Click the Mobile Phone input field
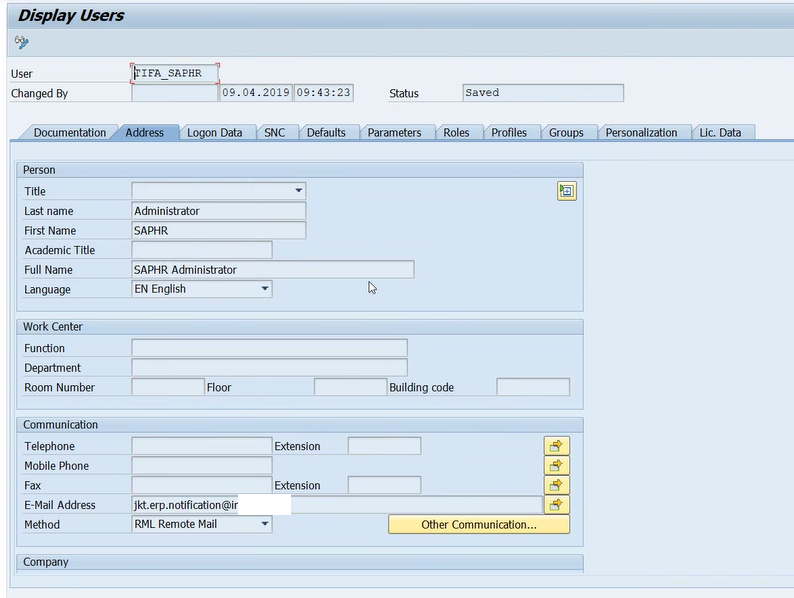The width and height of the screenshot is (794, 598). pyautogui.click(x=202, y=465)
